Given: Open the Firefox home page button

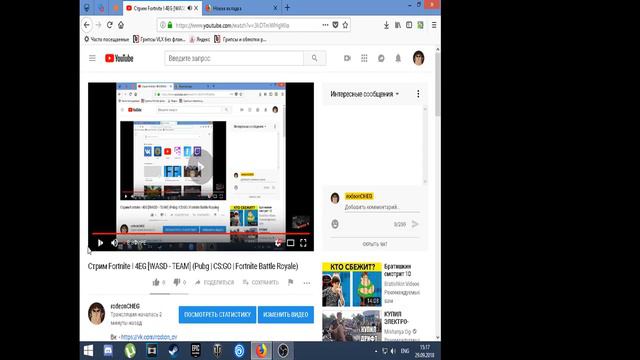Looking at the screenshot, I should [121, 25].
